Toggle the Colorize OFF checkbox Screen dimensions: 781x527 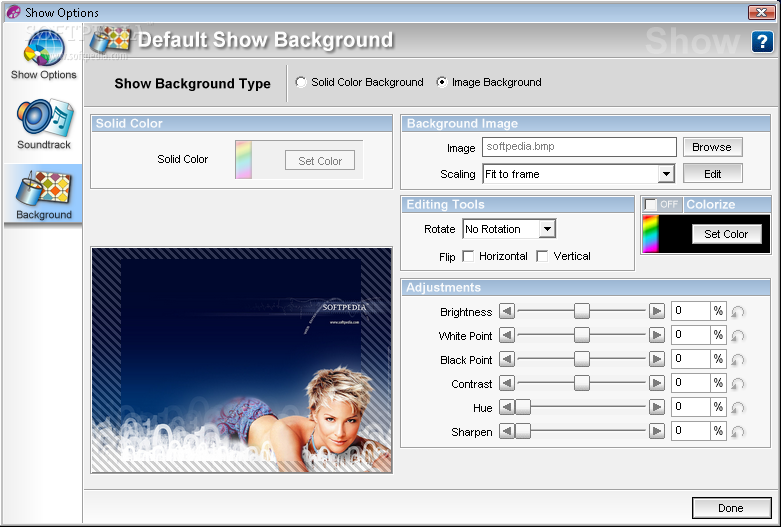651,204
